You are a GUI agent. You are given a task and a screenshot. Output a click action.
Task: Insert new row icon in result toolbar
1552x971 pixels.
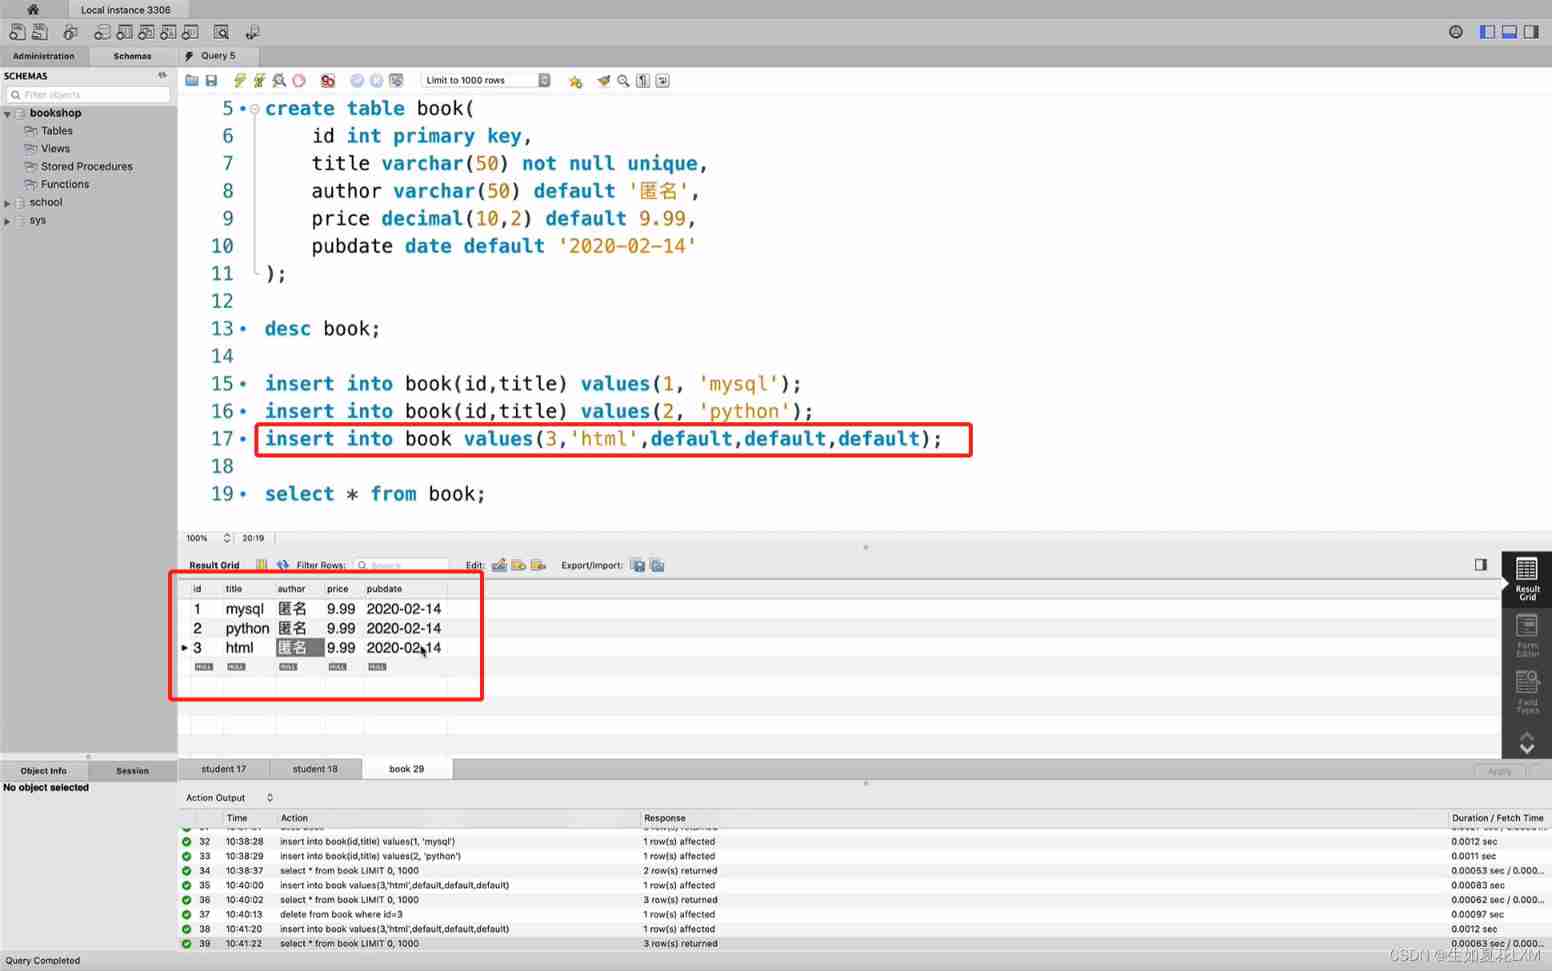[518, 565]
